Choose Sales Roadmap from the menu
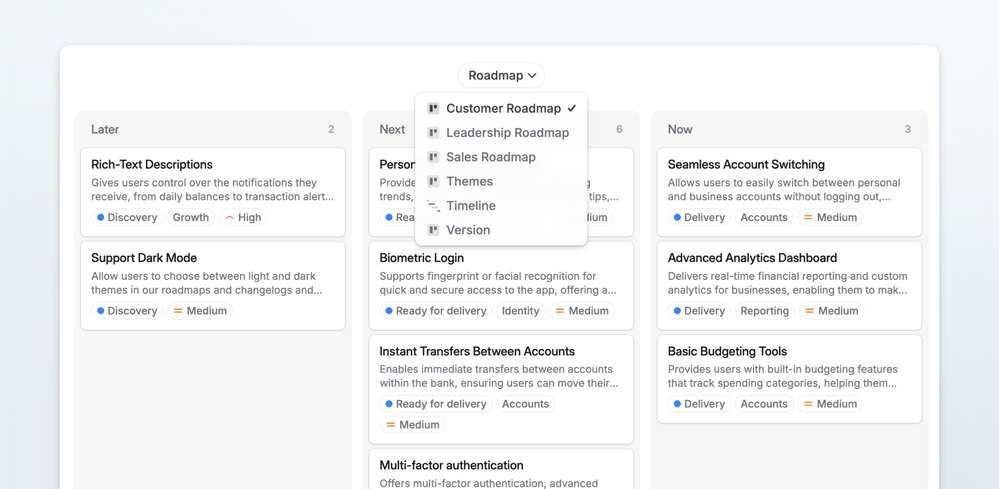Screen dimensions: 999x489 click(501, 157)
